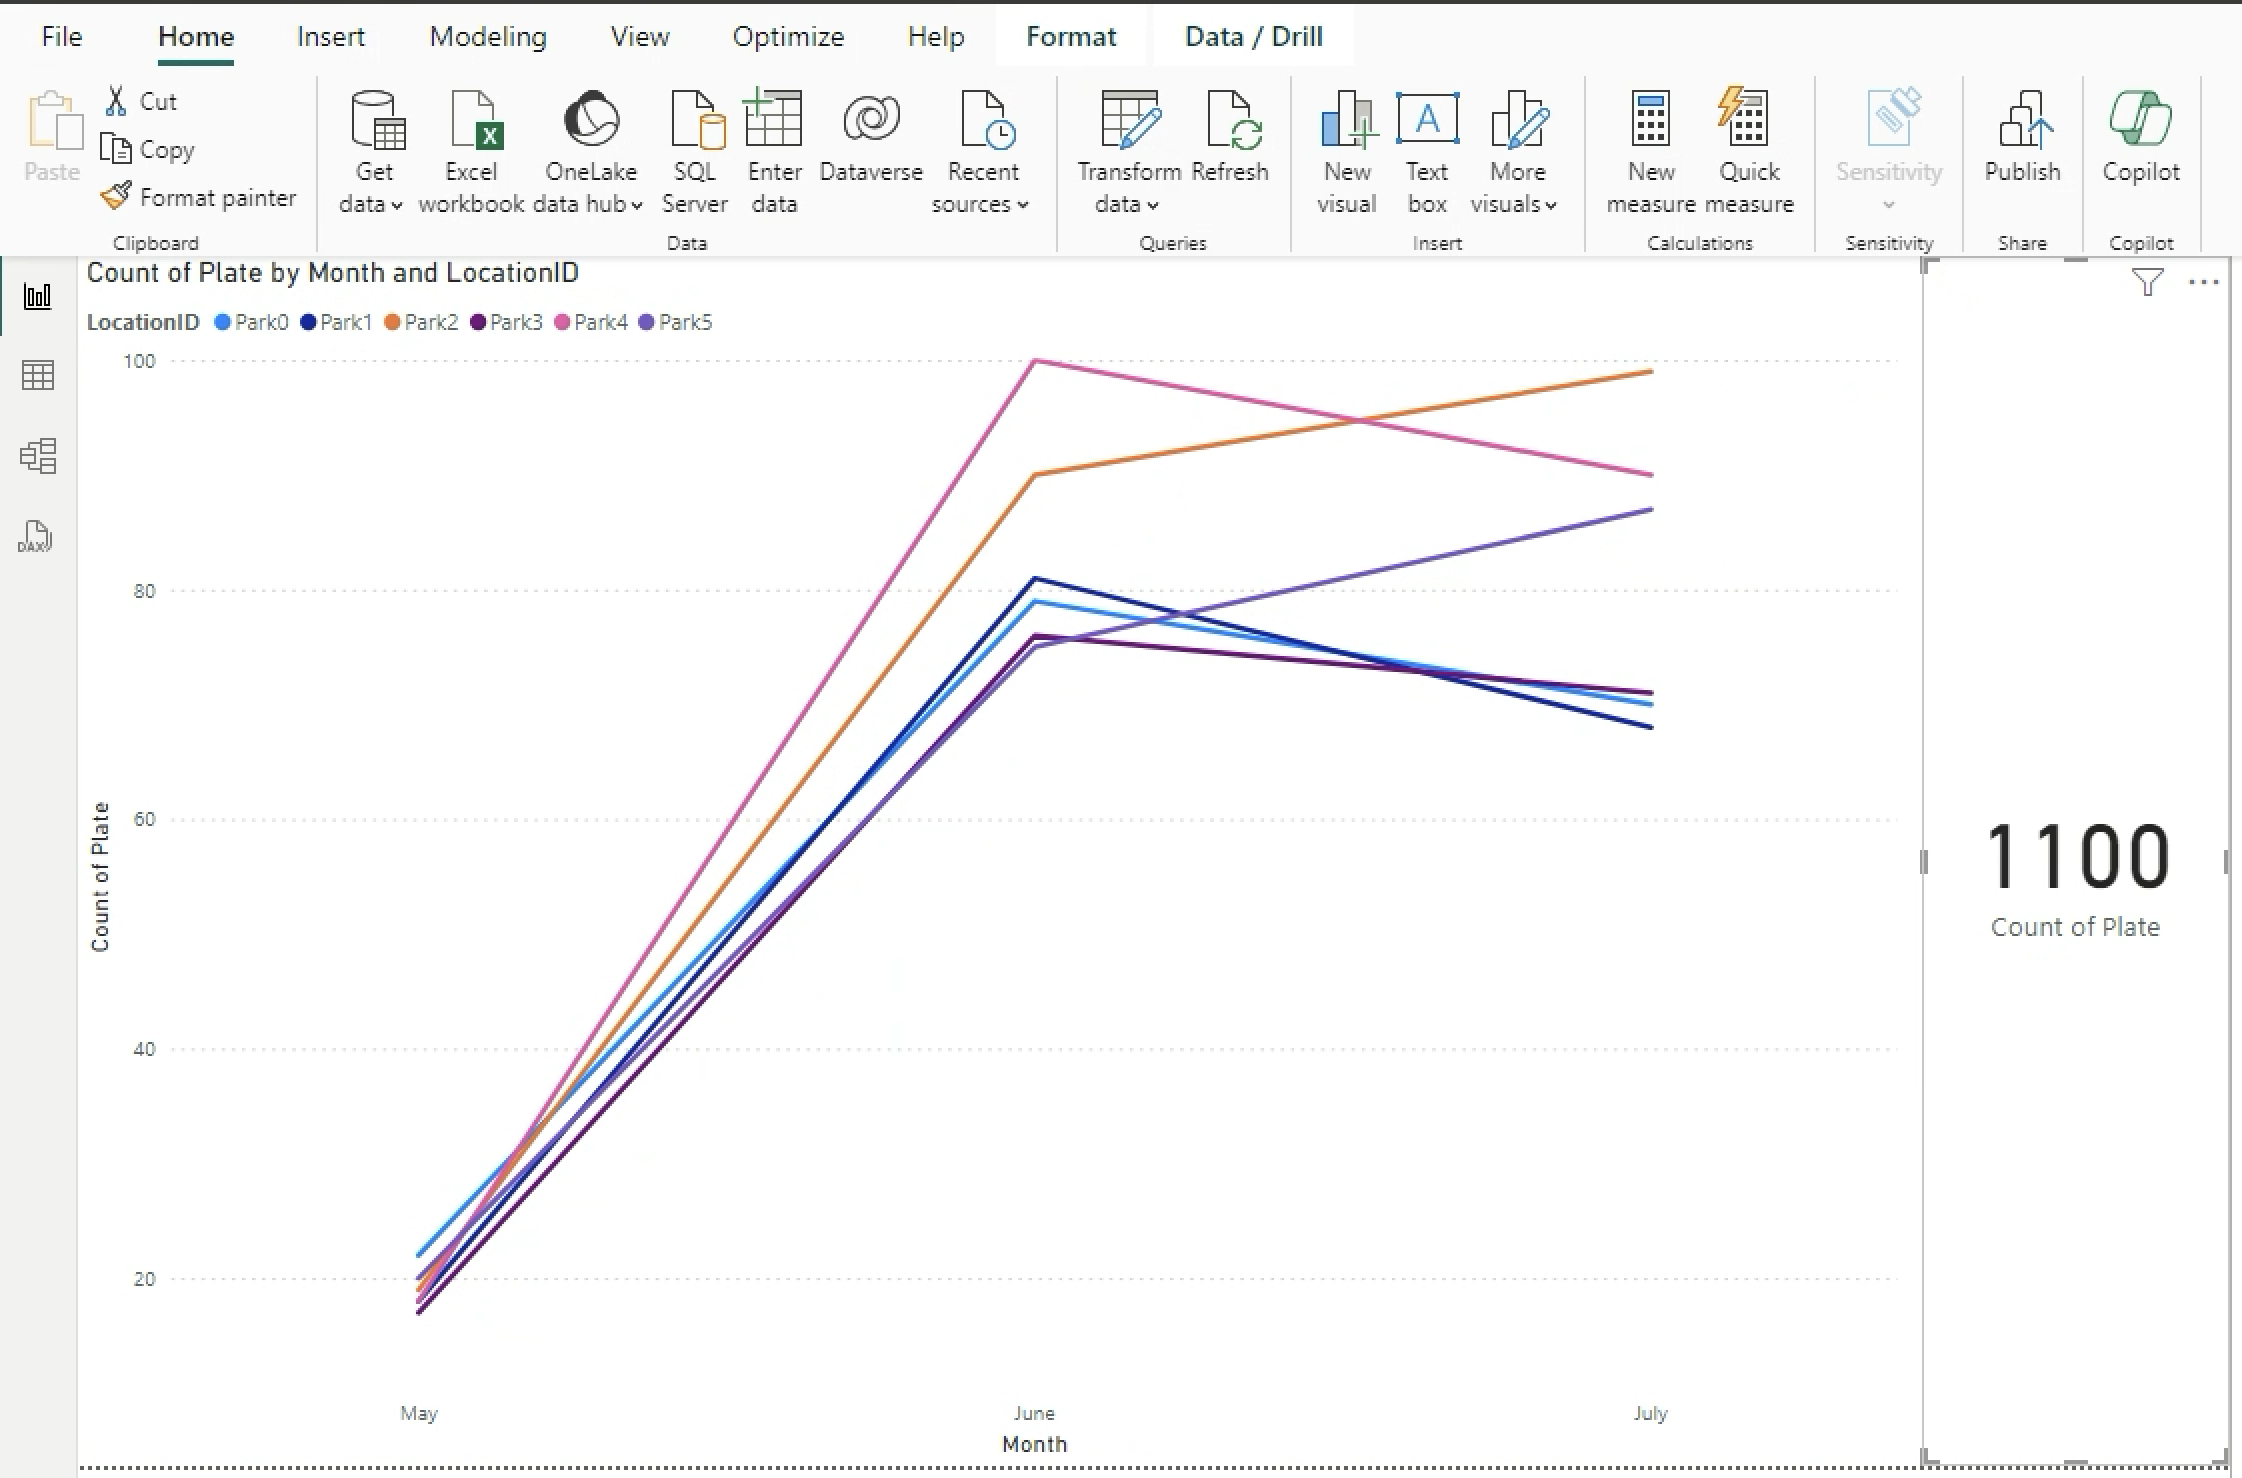The image size is (2242, 1478).
Task: Expand the Get data dropdown
Action: 372,204
